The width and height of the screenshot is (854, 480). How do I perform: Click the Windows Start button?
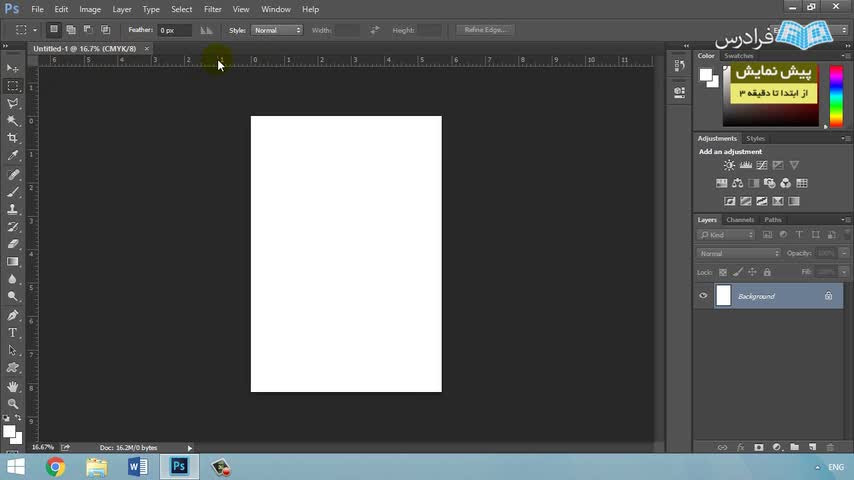click(16, 467)
